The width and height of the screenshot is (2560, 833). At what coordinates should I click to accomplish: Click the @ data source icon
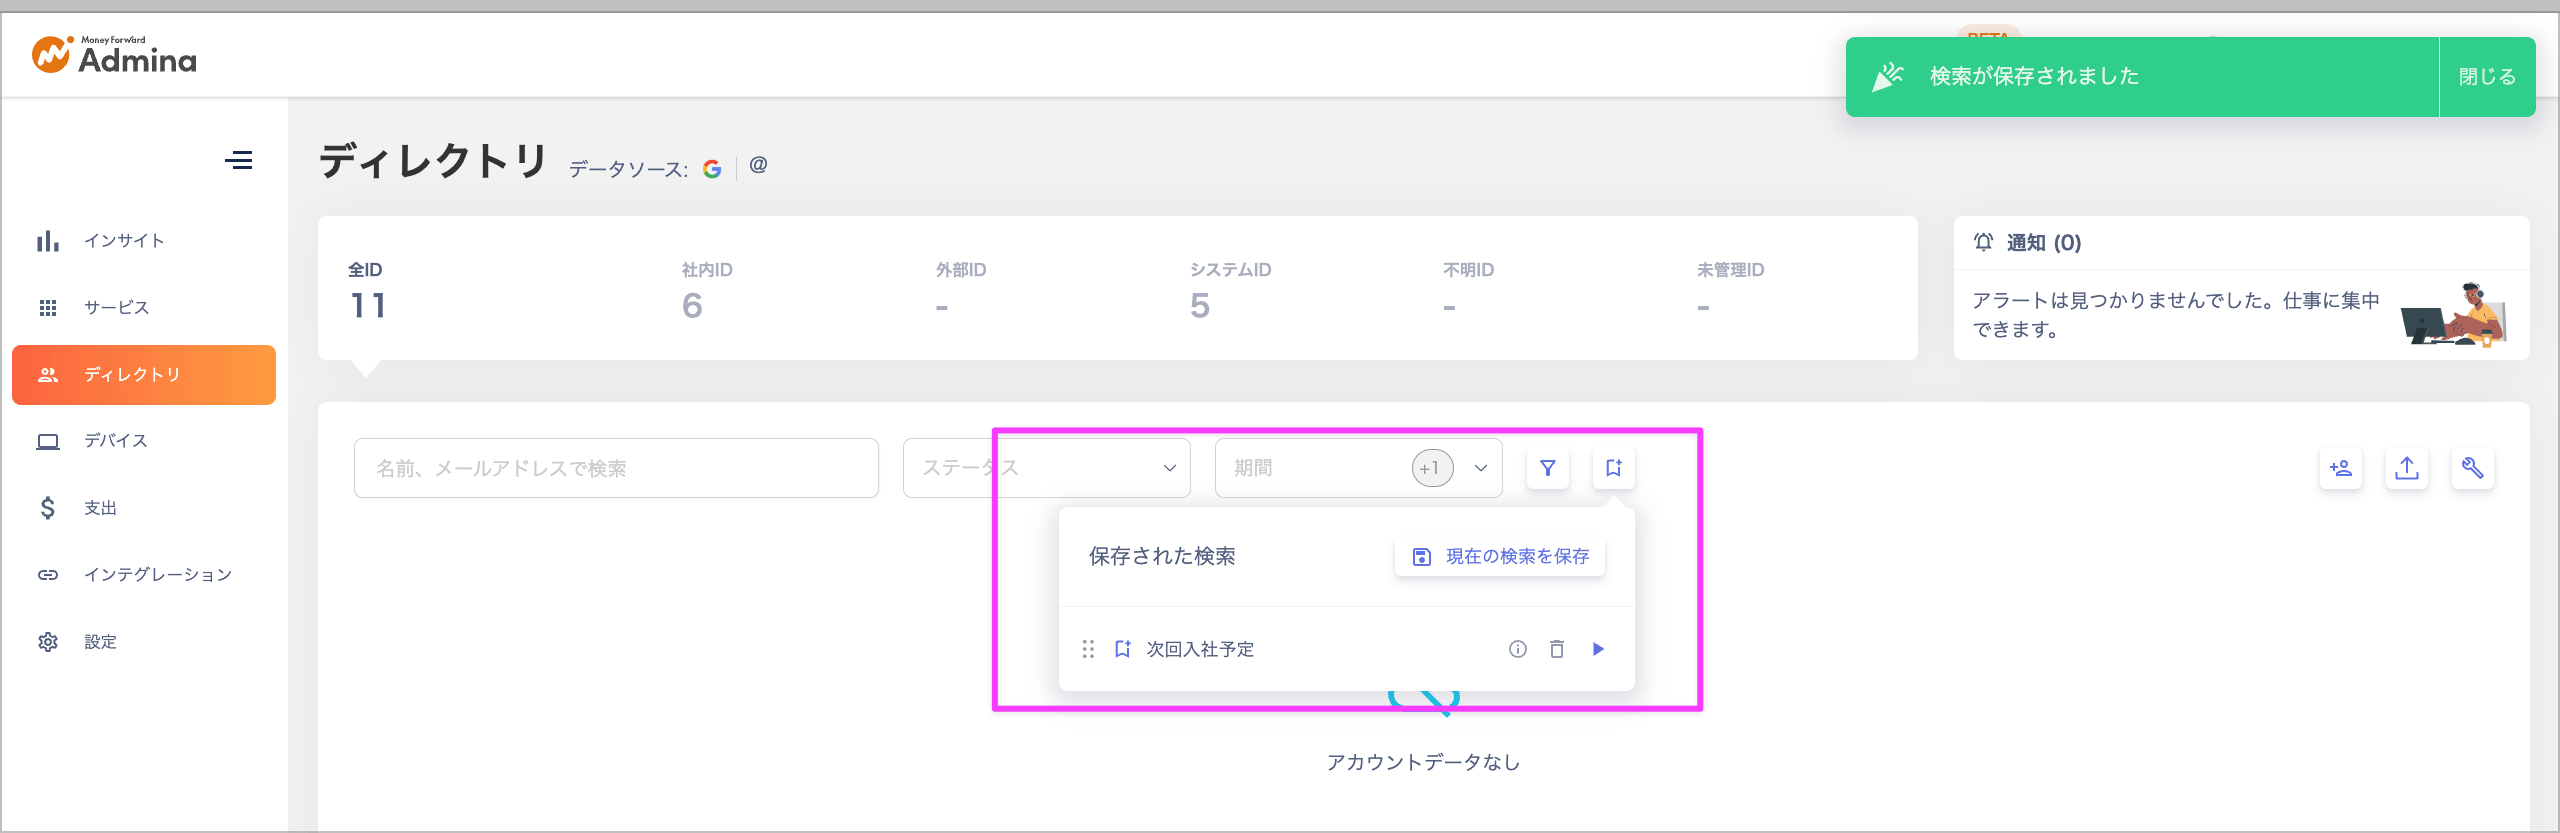pos(759,165)
